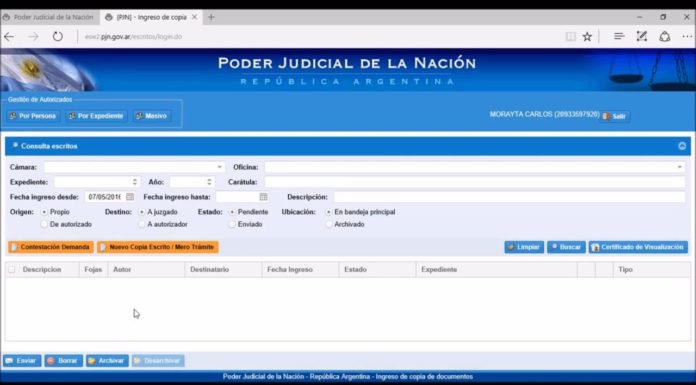The width and height of the screenshot is (696, 385).
Task: Select Destino A juzgado option
Action: point(142,212)
